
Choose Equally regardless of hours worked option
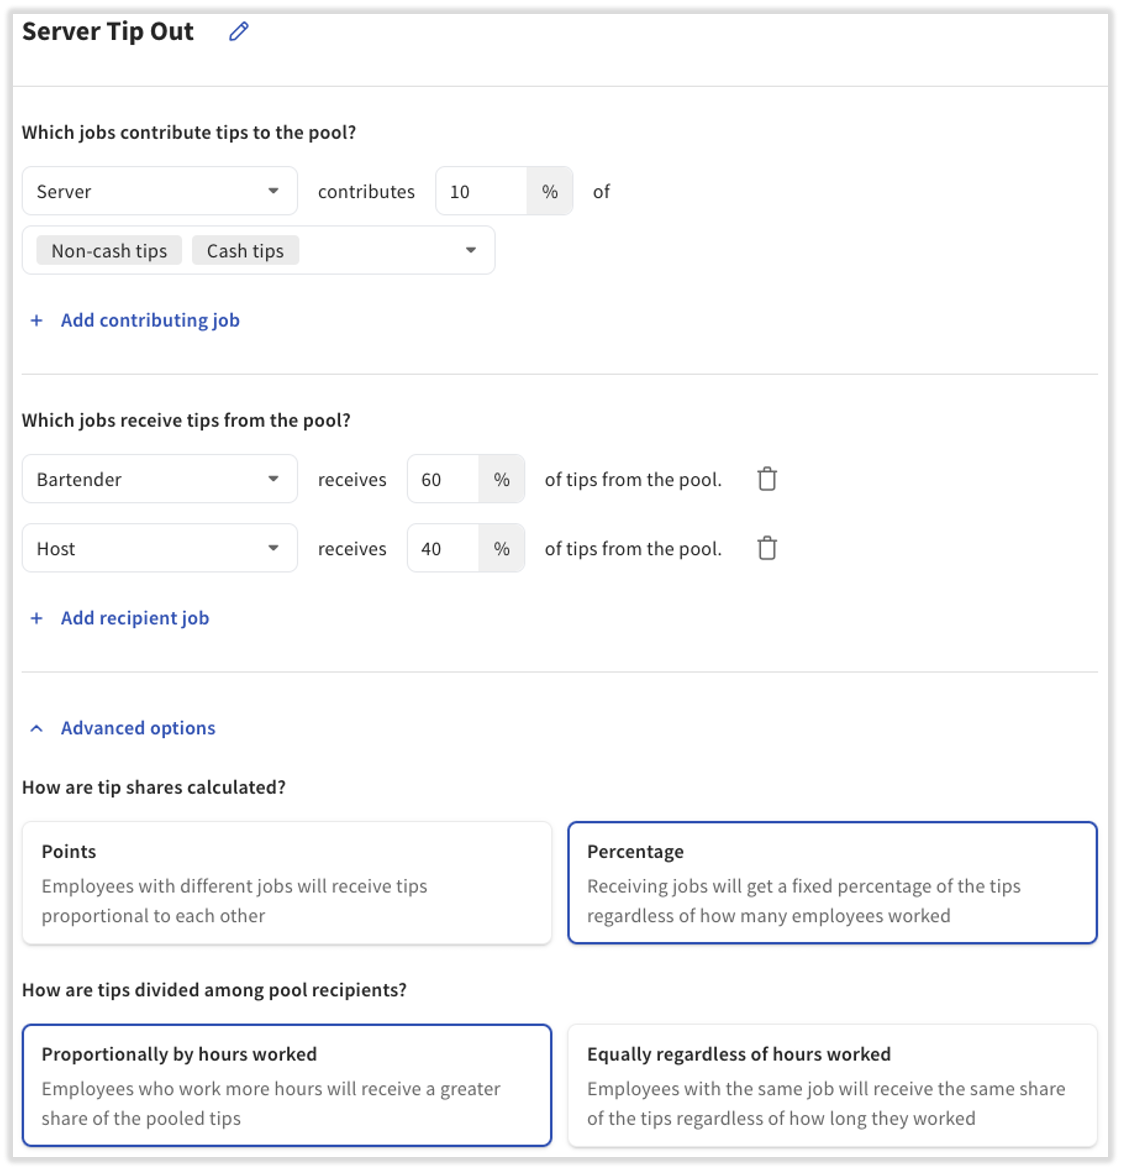point(832,1085)
